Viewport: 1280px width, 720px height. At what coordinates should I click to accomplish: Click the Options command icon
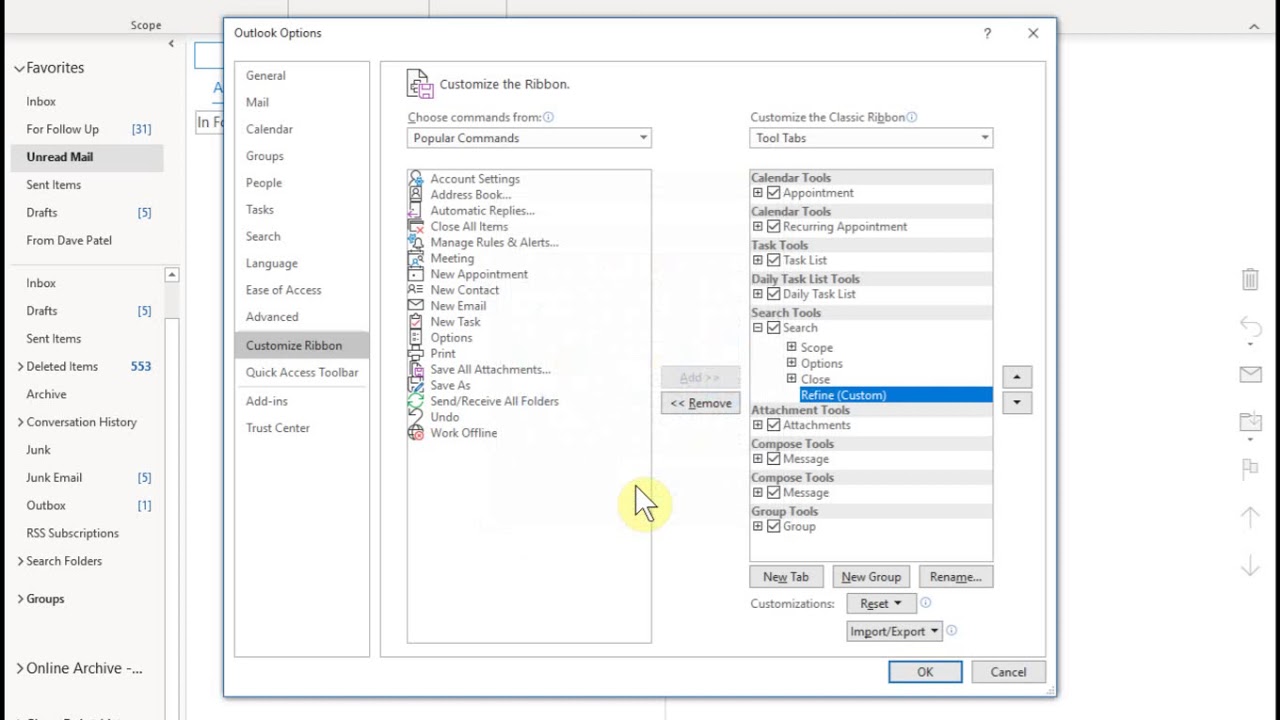(416, 338)
